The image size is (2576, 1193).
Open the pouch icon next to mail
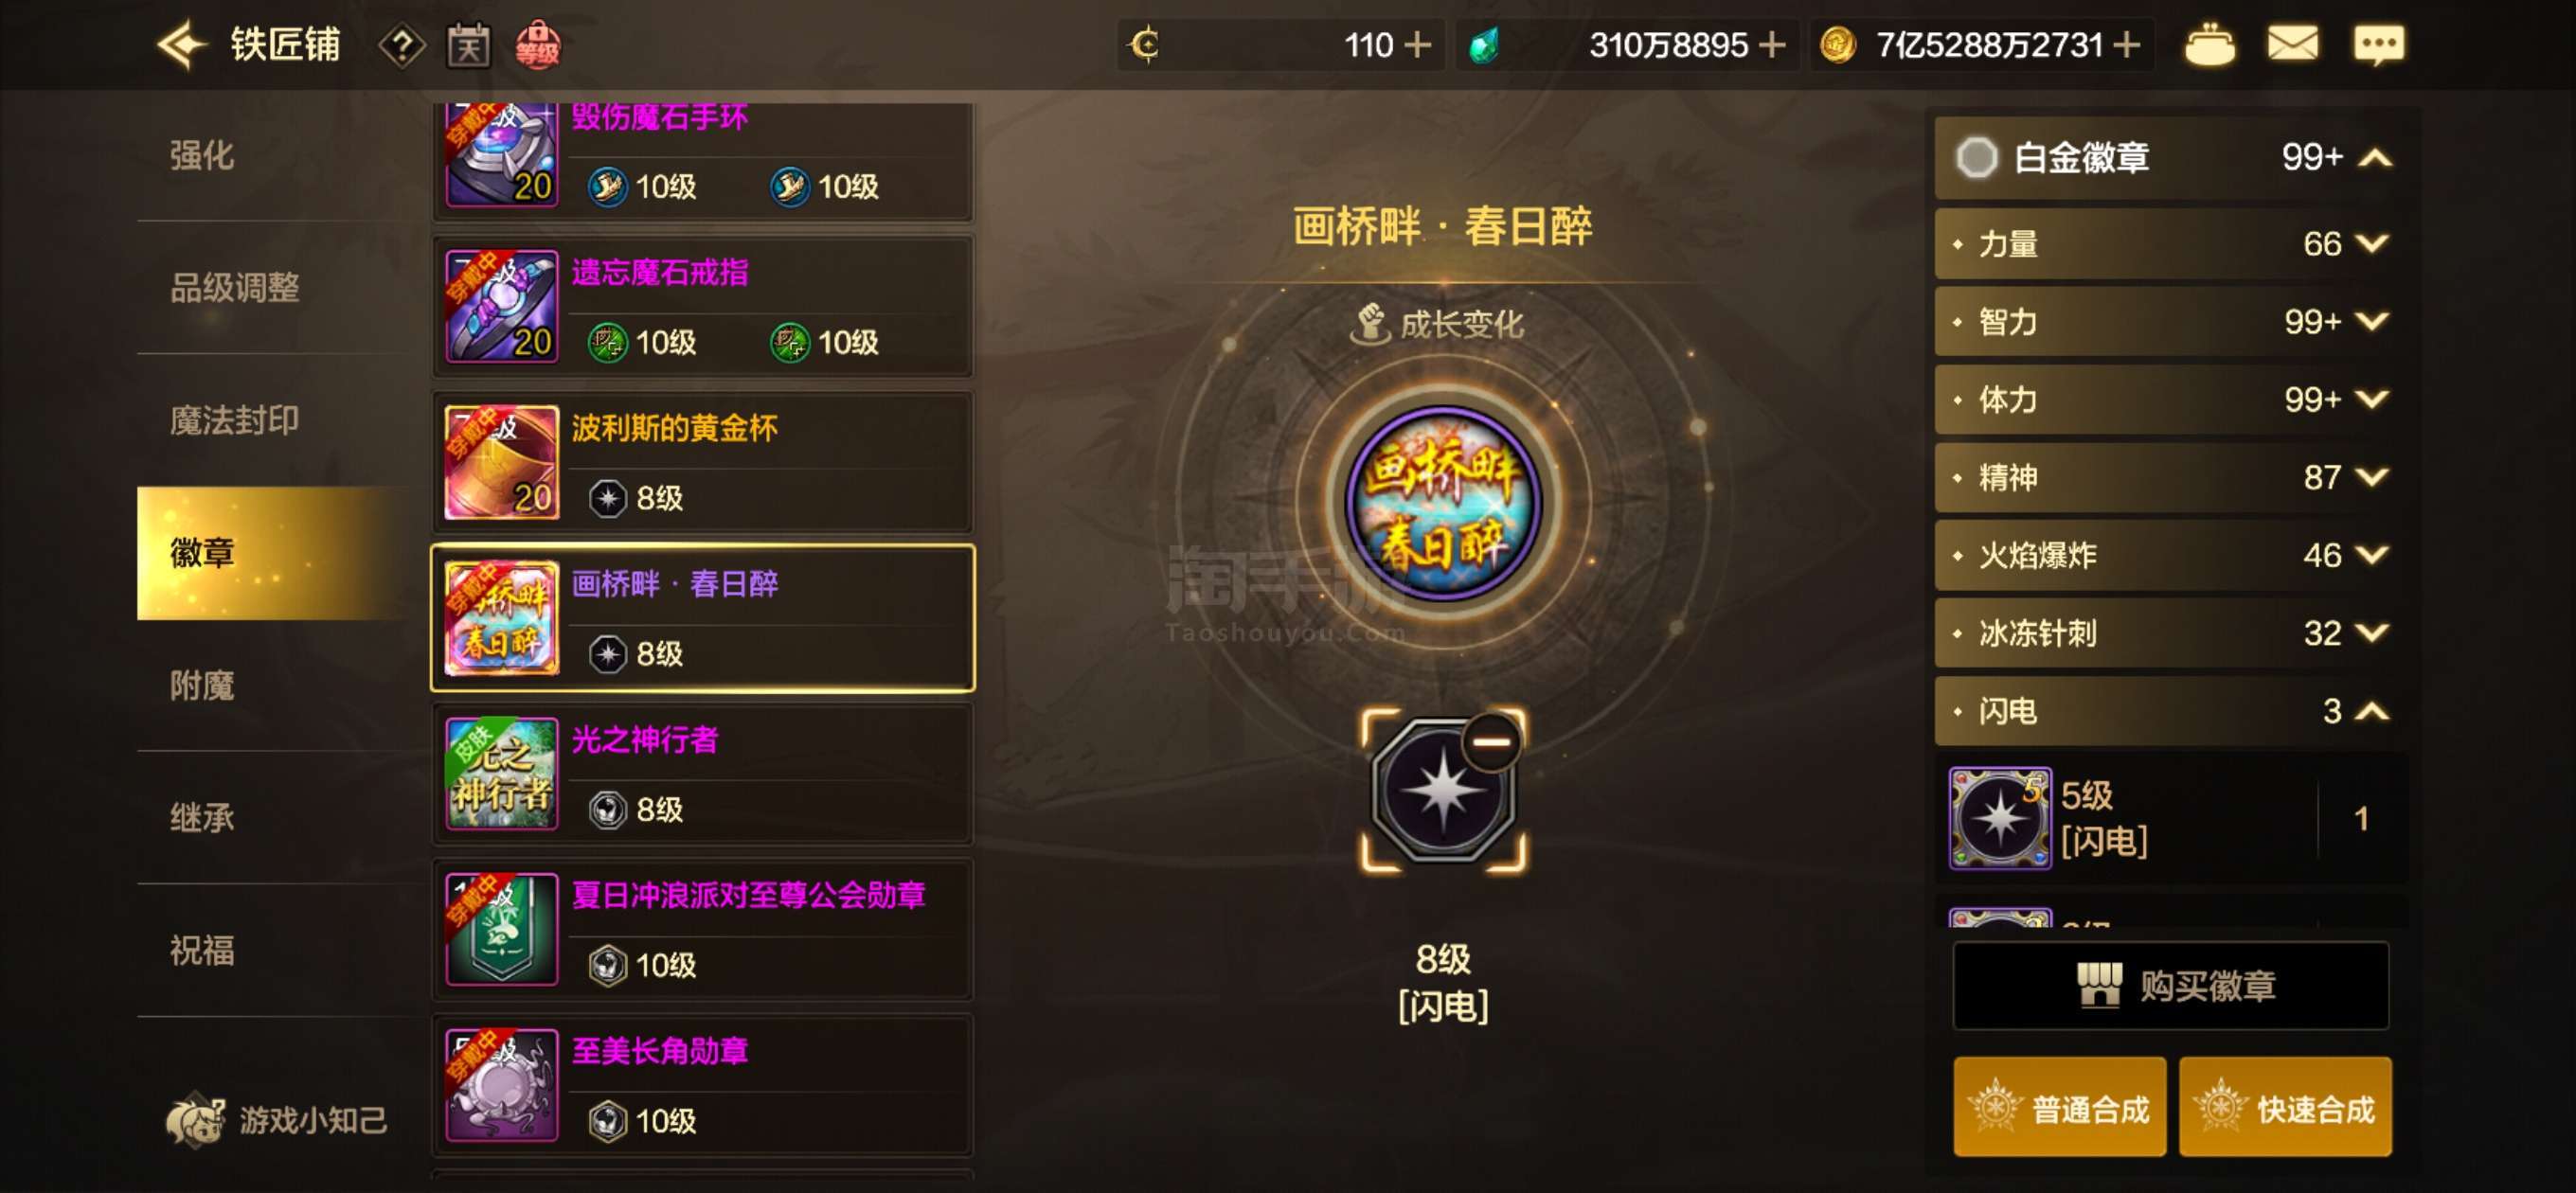click(x=2208, y=45)
